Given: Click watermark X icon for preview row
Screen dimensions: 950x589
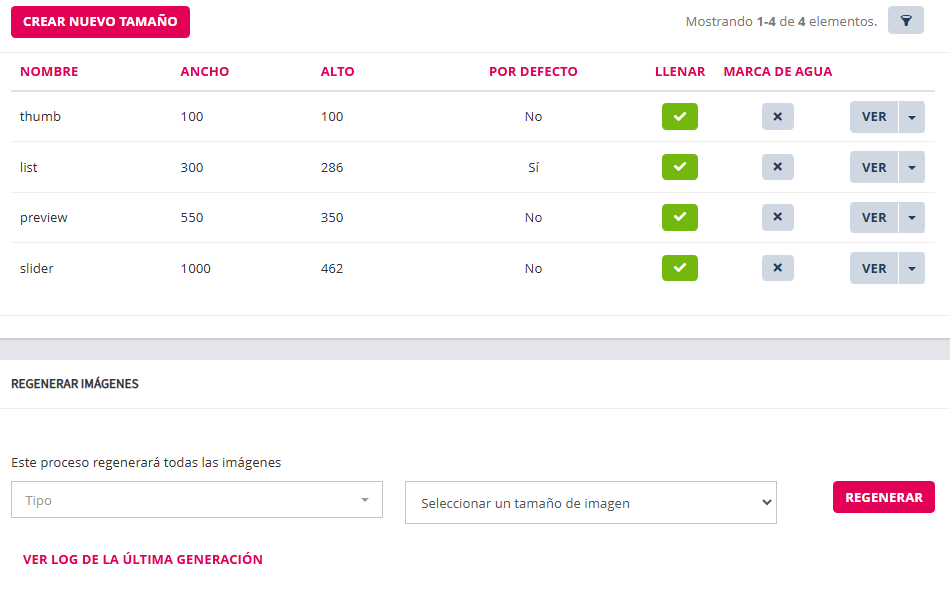Looking at the screenshot, I should tap(777, 218).
